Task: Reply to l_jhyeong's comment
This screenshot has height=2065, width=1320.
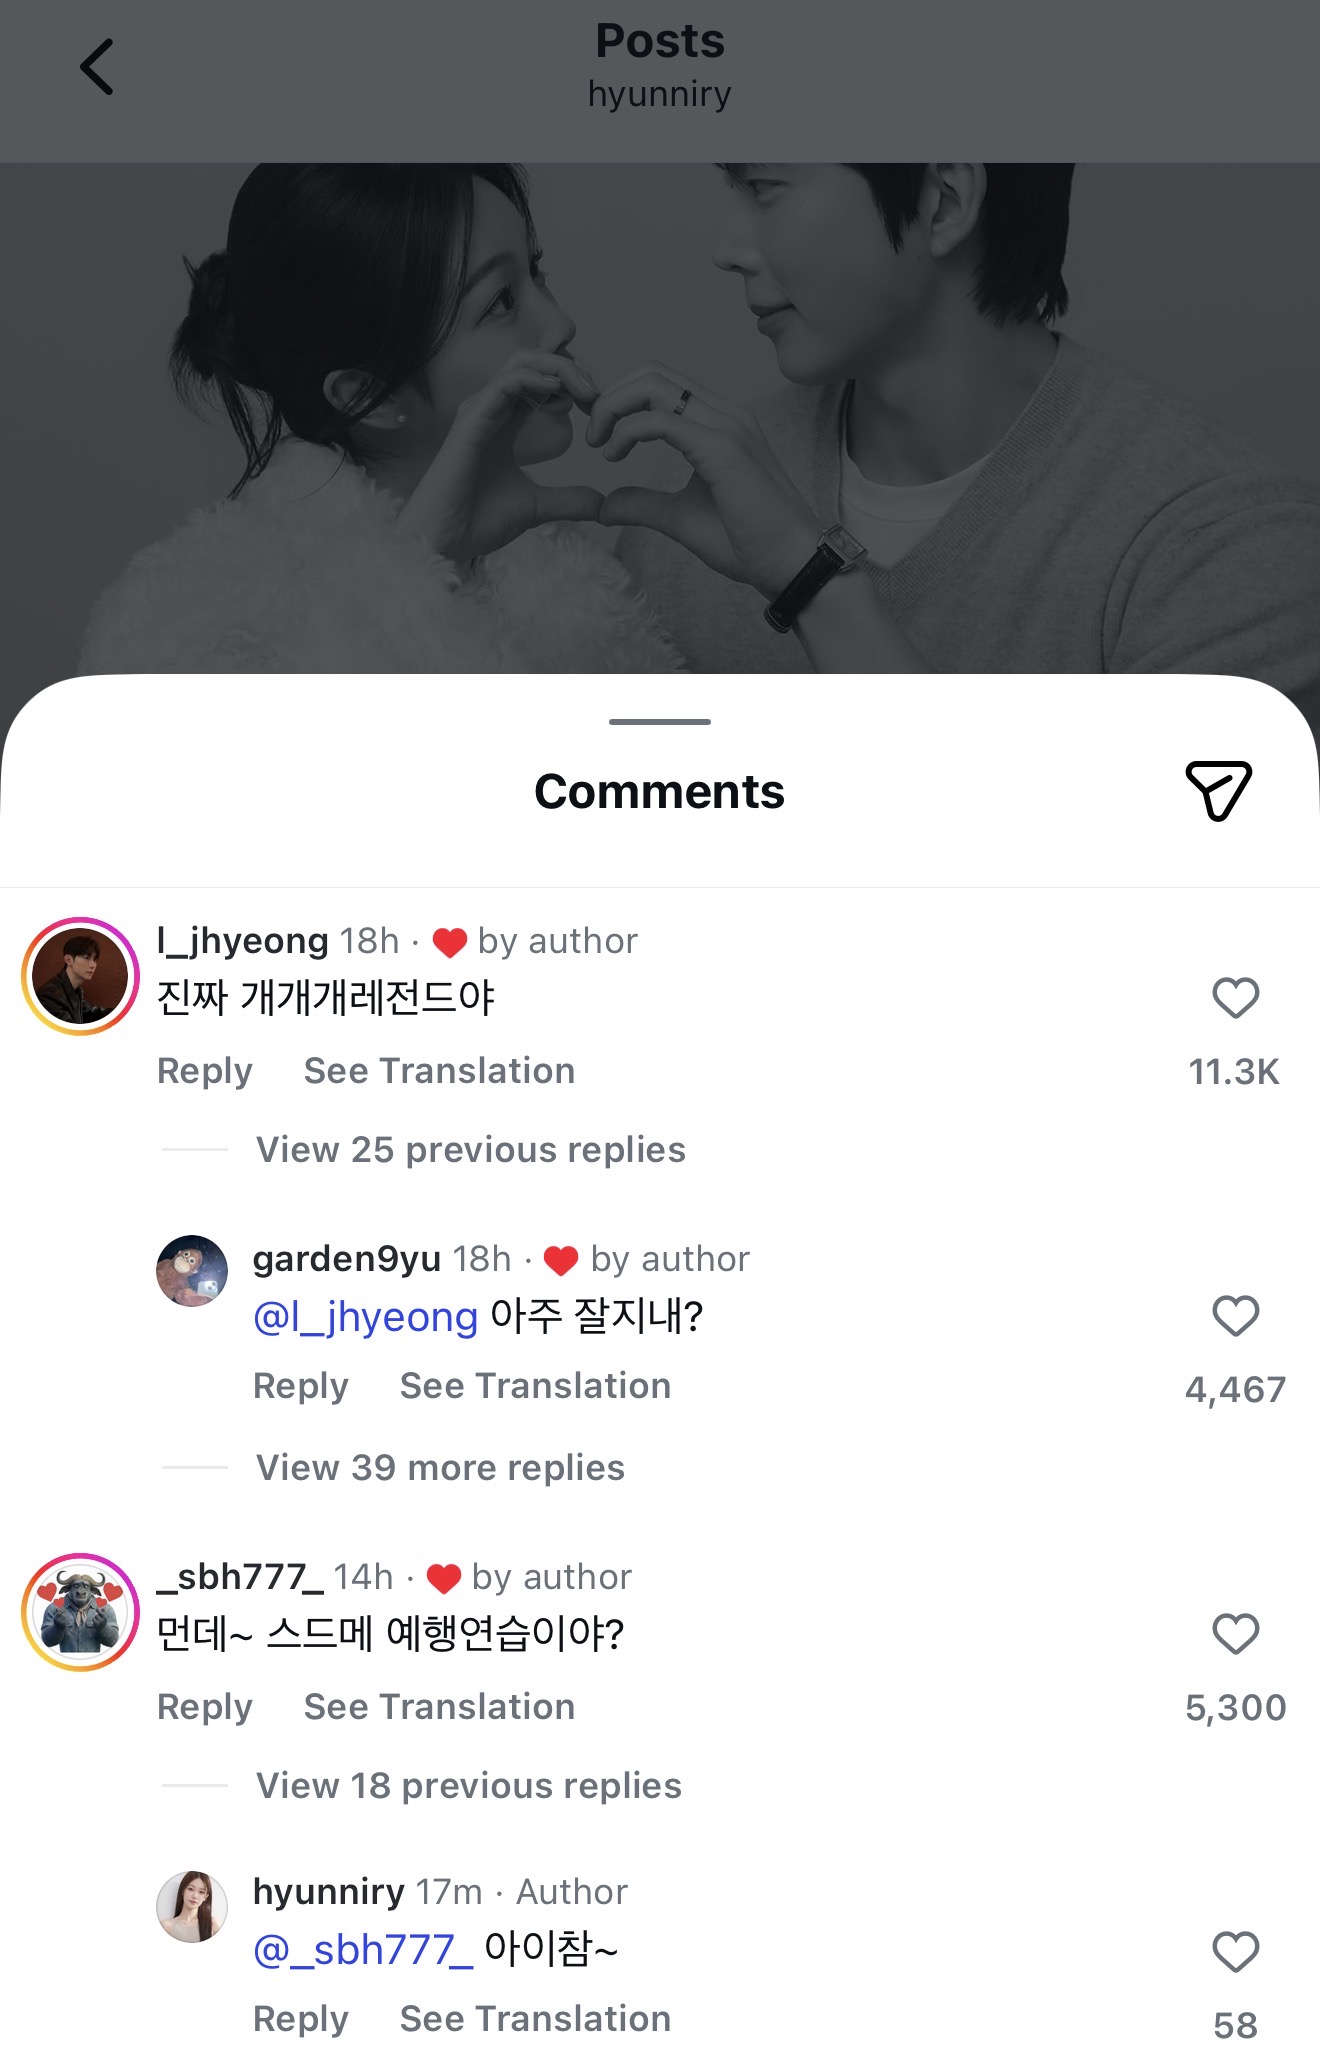Action: pyautogui.click(x=205, y=1071)
